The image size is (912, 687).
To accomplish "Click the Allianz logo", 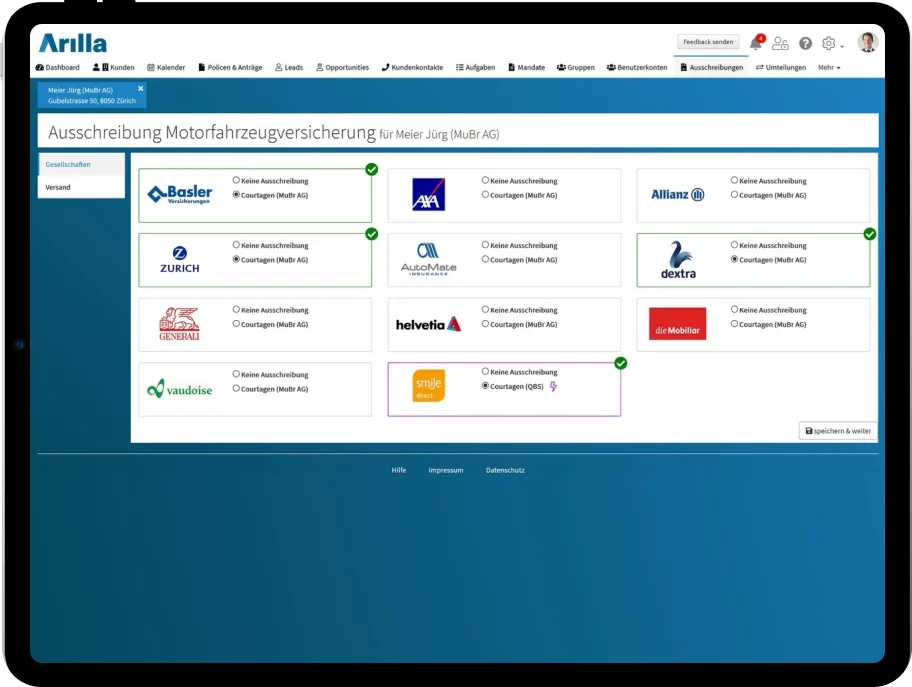I will click(x=678, y=194).
